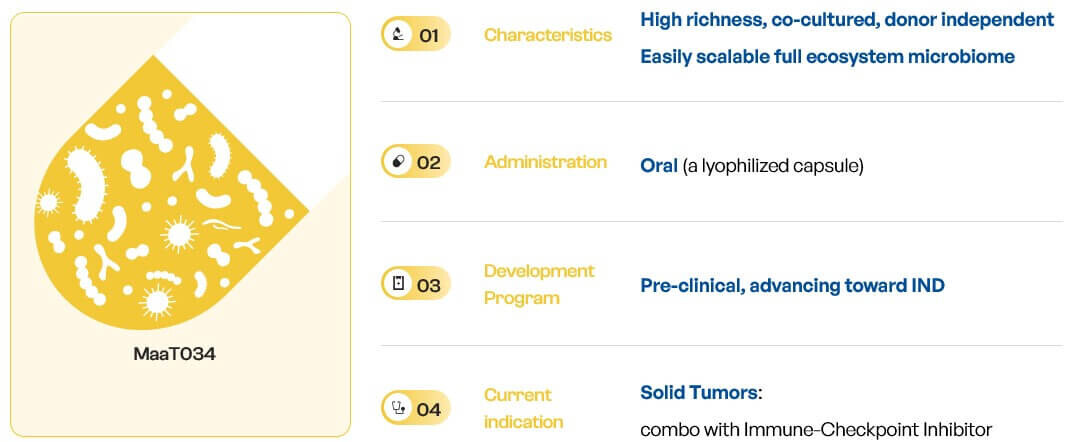
Task: Click "Easily scalable full ecosystem microbiome" text
Action: (x=827, y=57)
